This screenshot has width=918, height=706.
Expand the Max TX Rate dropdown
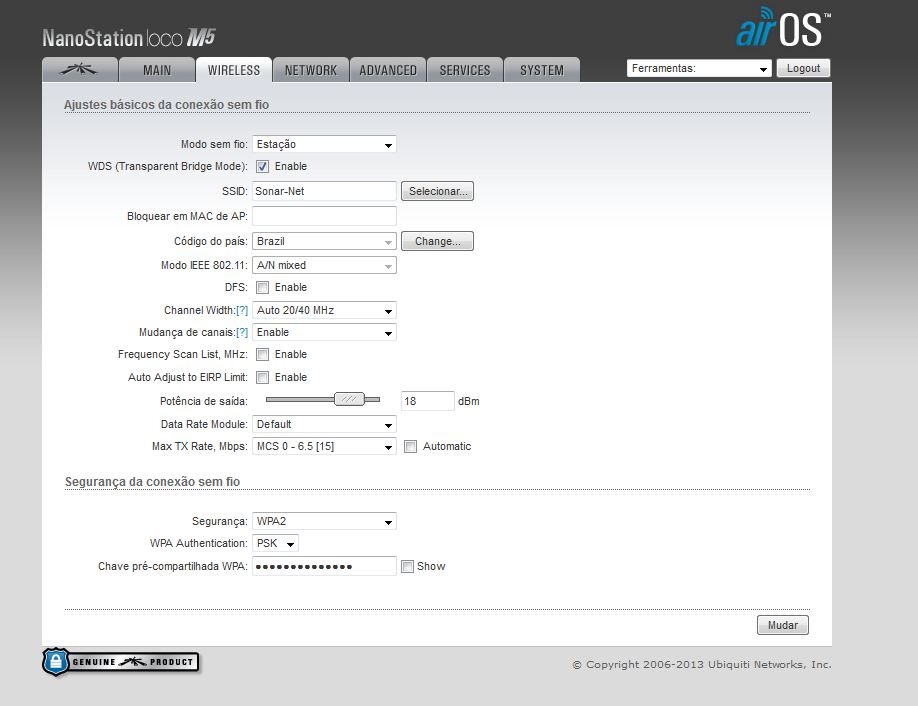click(324, 447)
